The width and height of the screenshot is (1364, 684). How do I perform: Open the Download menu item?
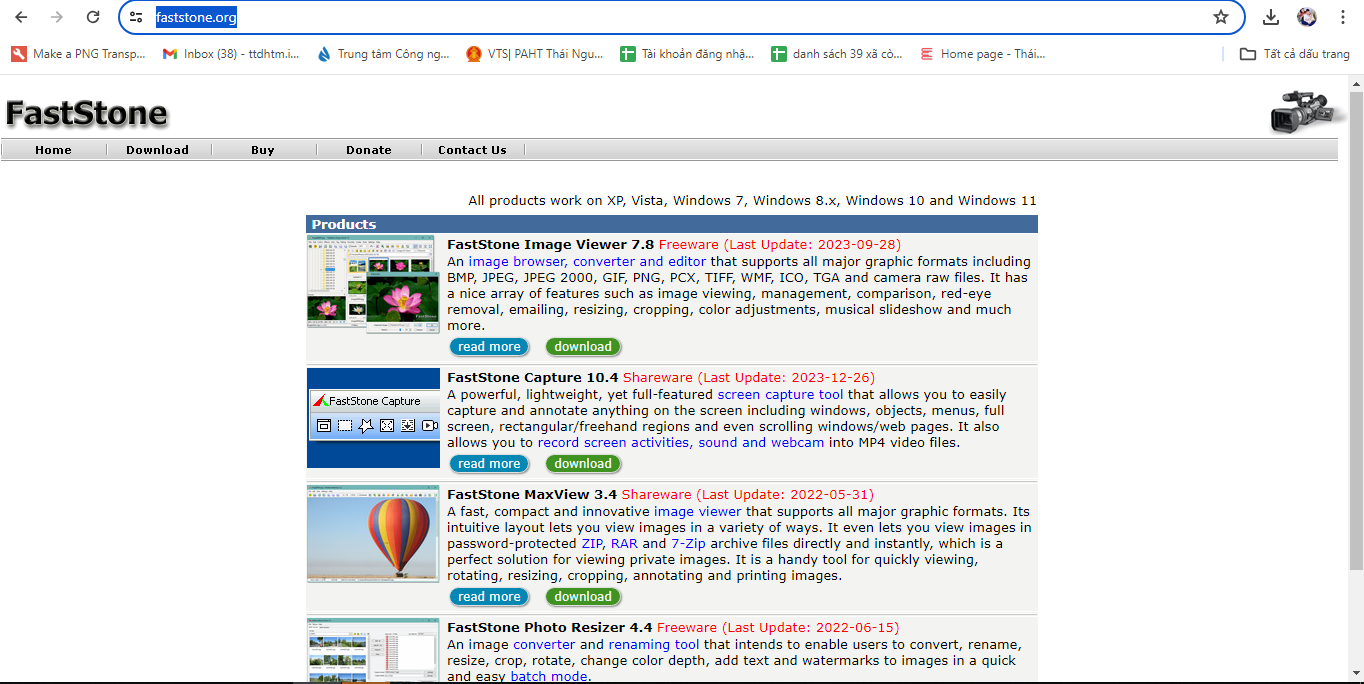click(x=157, y=150)
